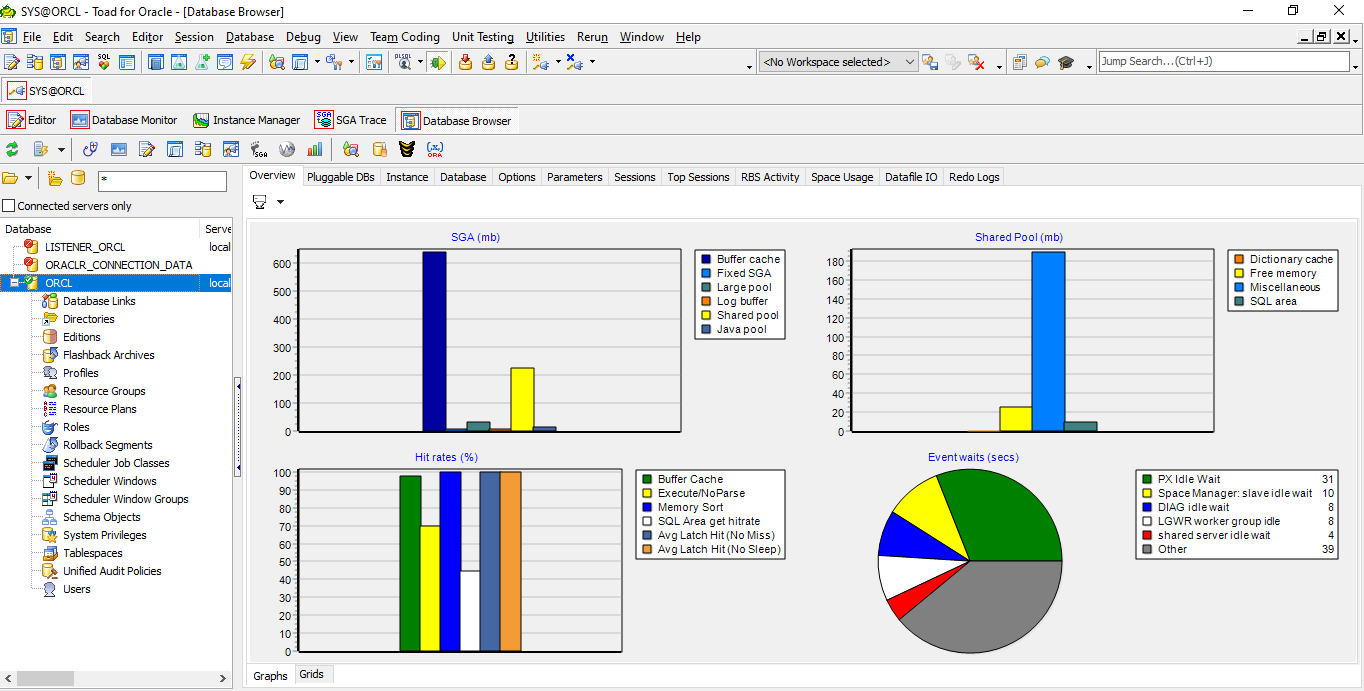Click the cylinder database icon in left panel
This screenshot has height=691, width=1364.
78,178
